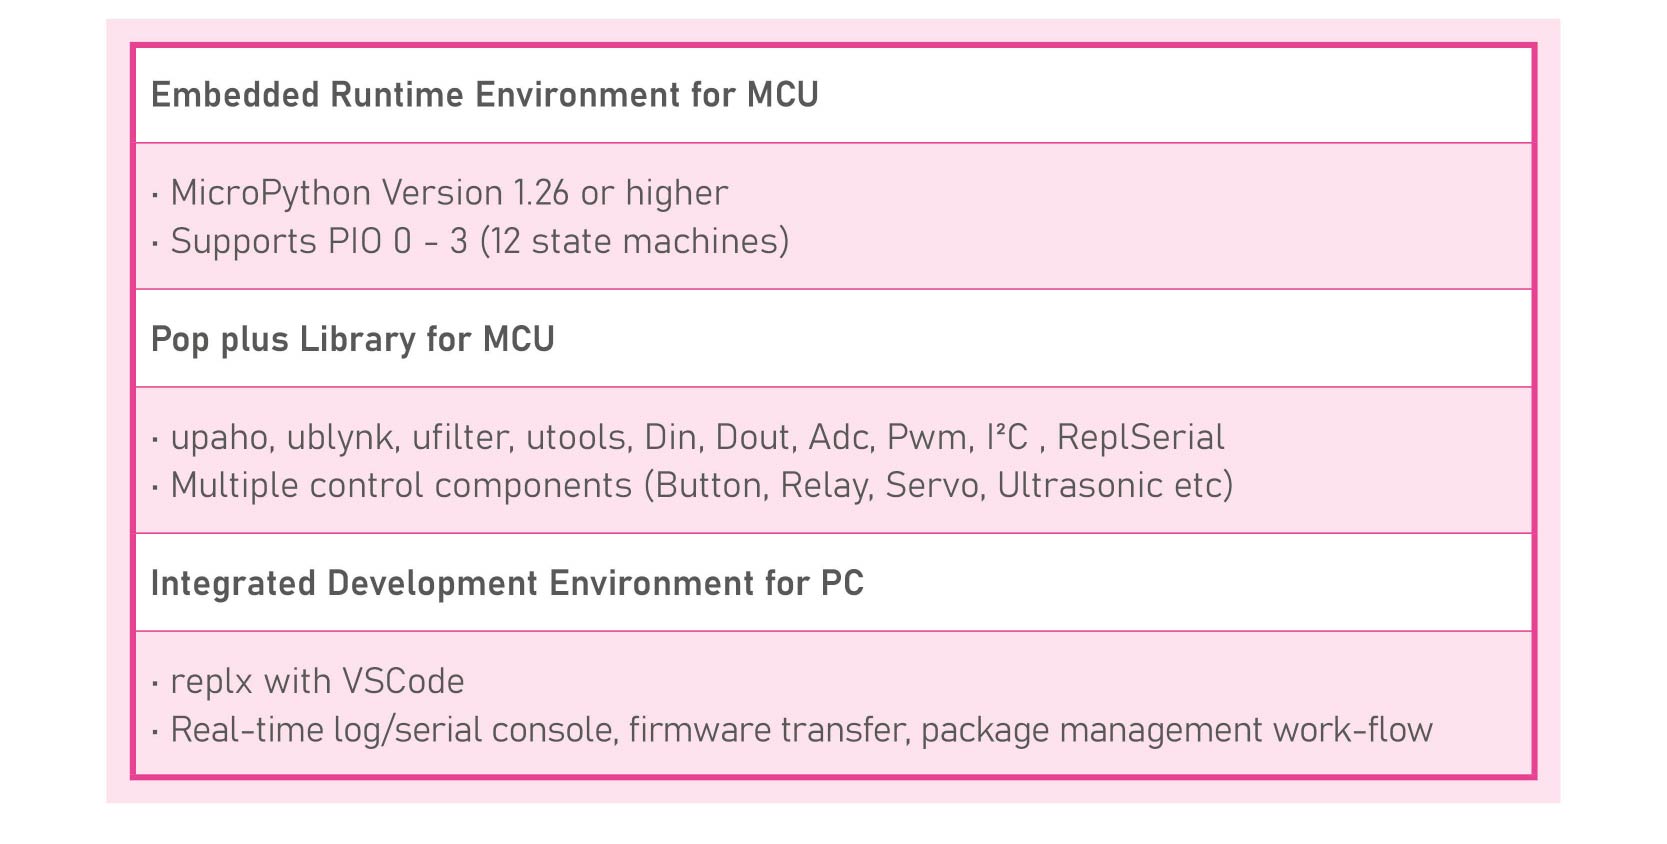This screenshot has height=844, width=1667.
Task: Click the Adc entry
Action: [x=838, y=437]
